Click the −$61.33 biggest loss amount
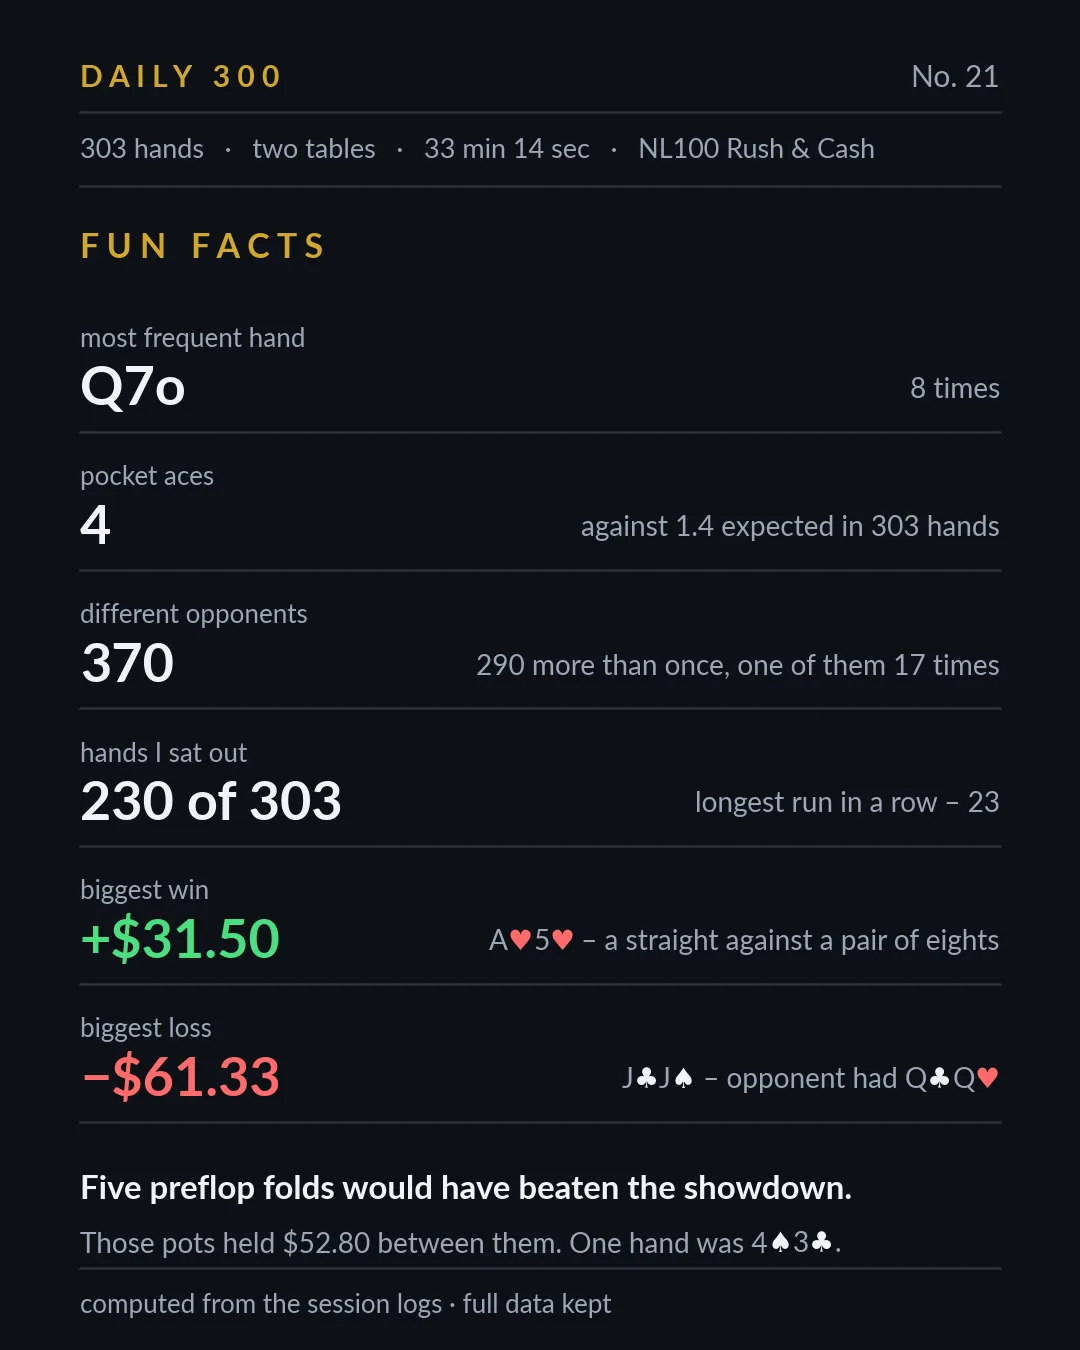This screenshot has width=1080, height=1350. point(180,1077)
